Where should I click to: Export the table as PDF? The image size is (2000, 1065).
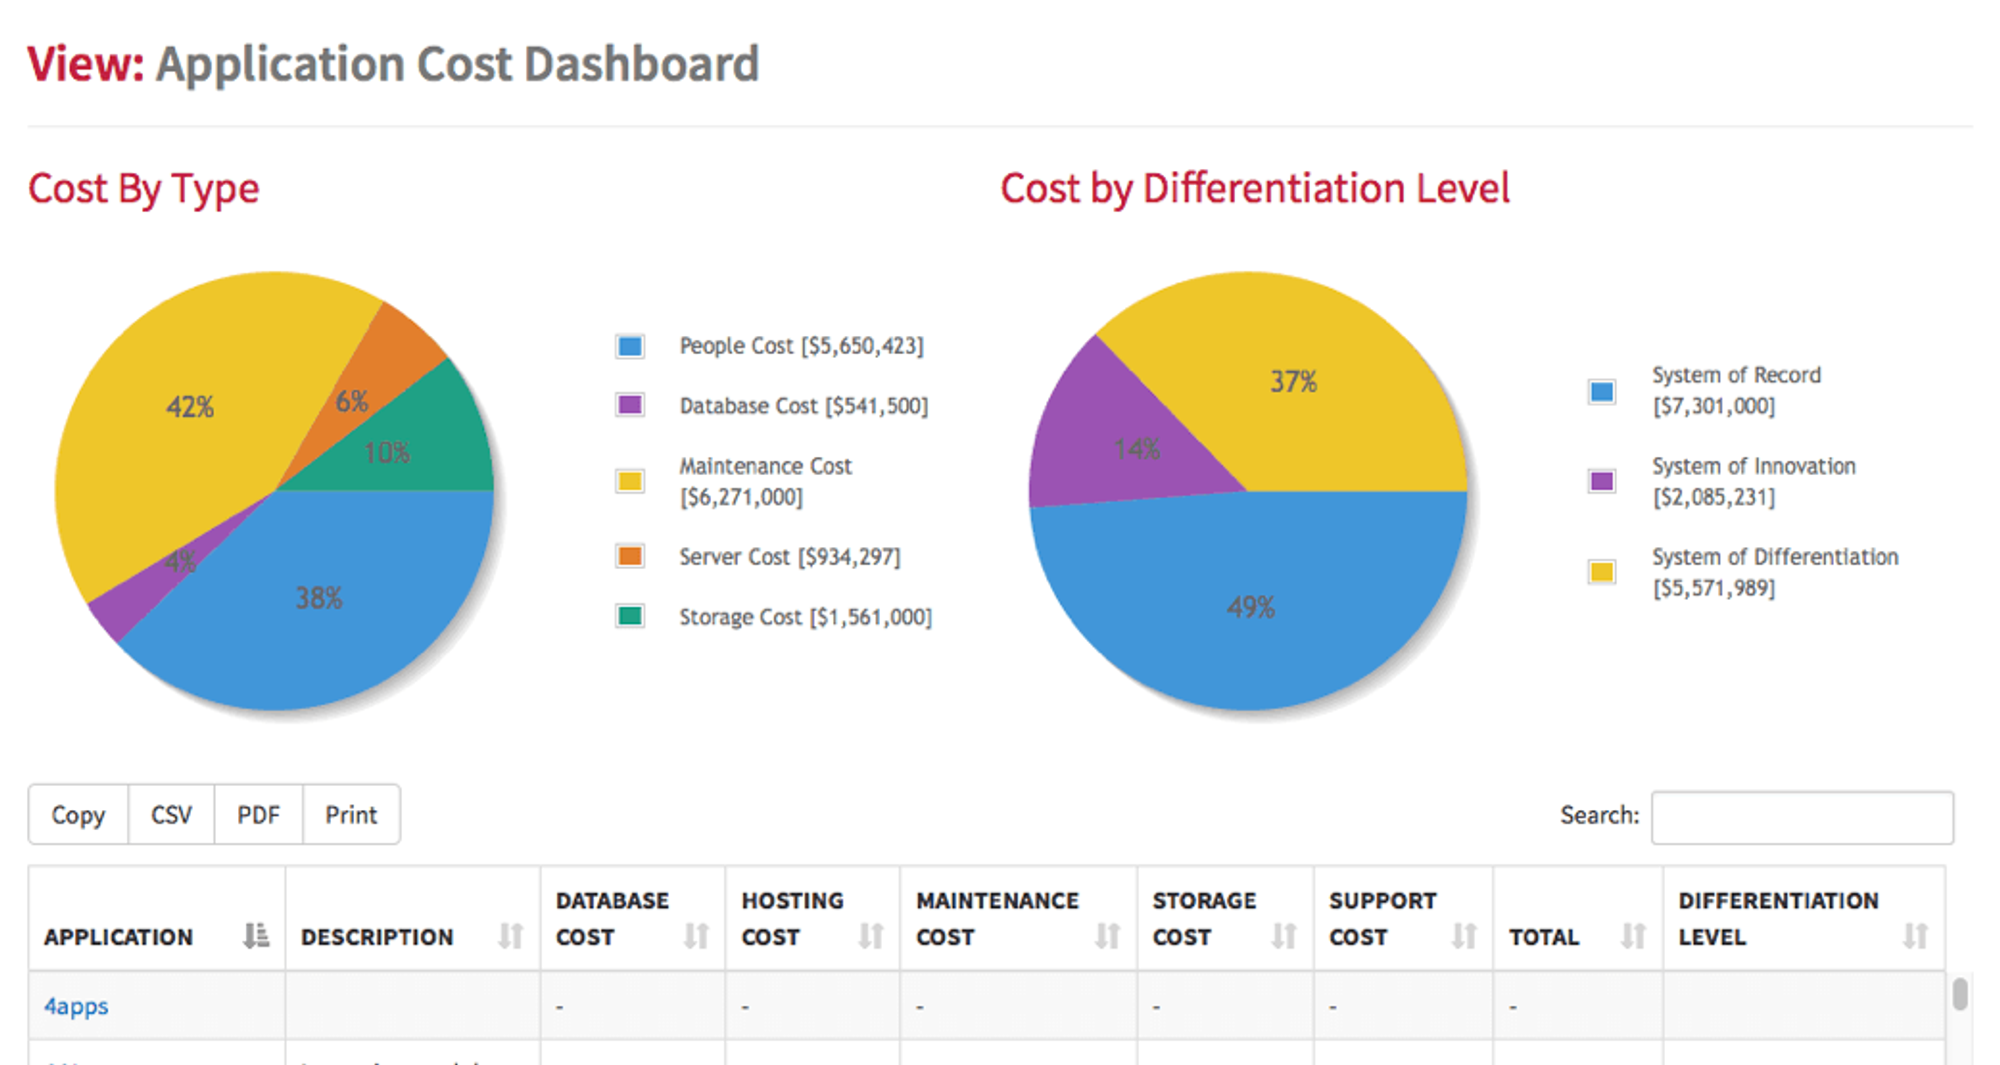click(x=258, y=815)
